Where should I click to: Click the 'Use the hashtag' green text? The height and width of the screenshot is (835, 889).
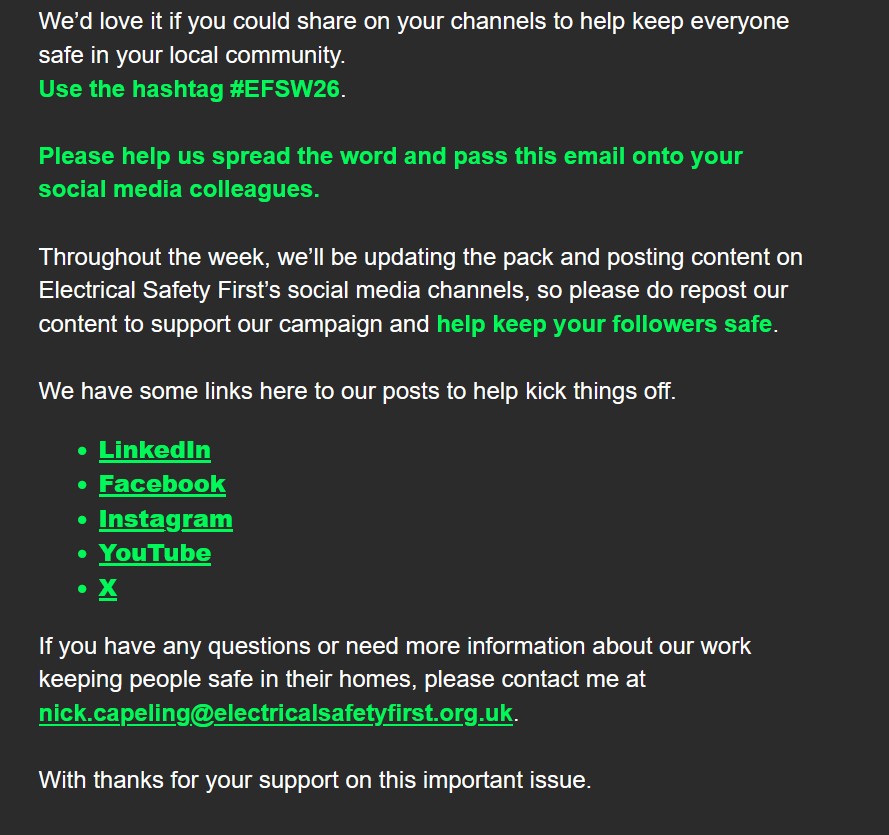point(130,88)
